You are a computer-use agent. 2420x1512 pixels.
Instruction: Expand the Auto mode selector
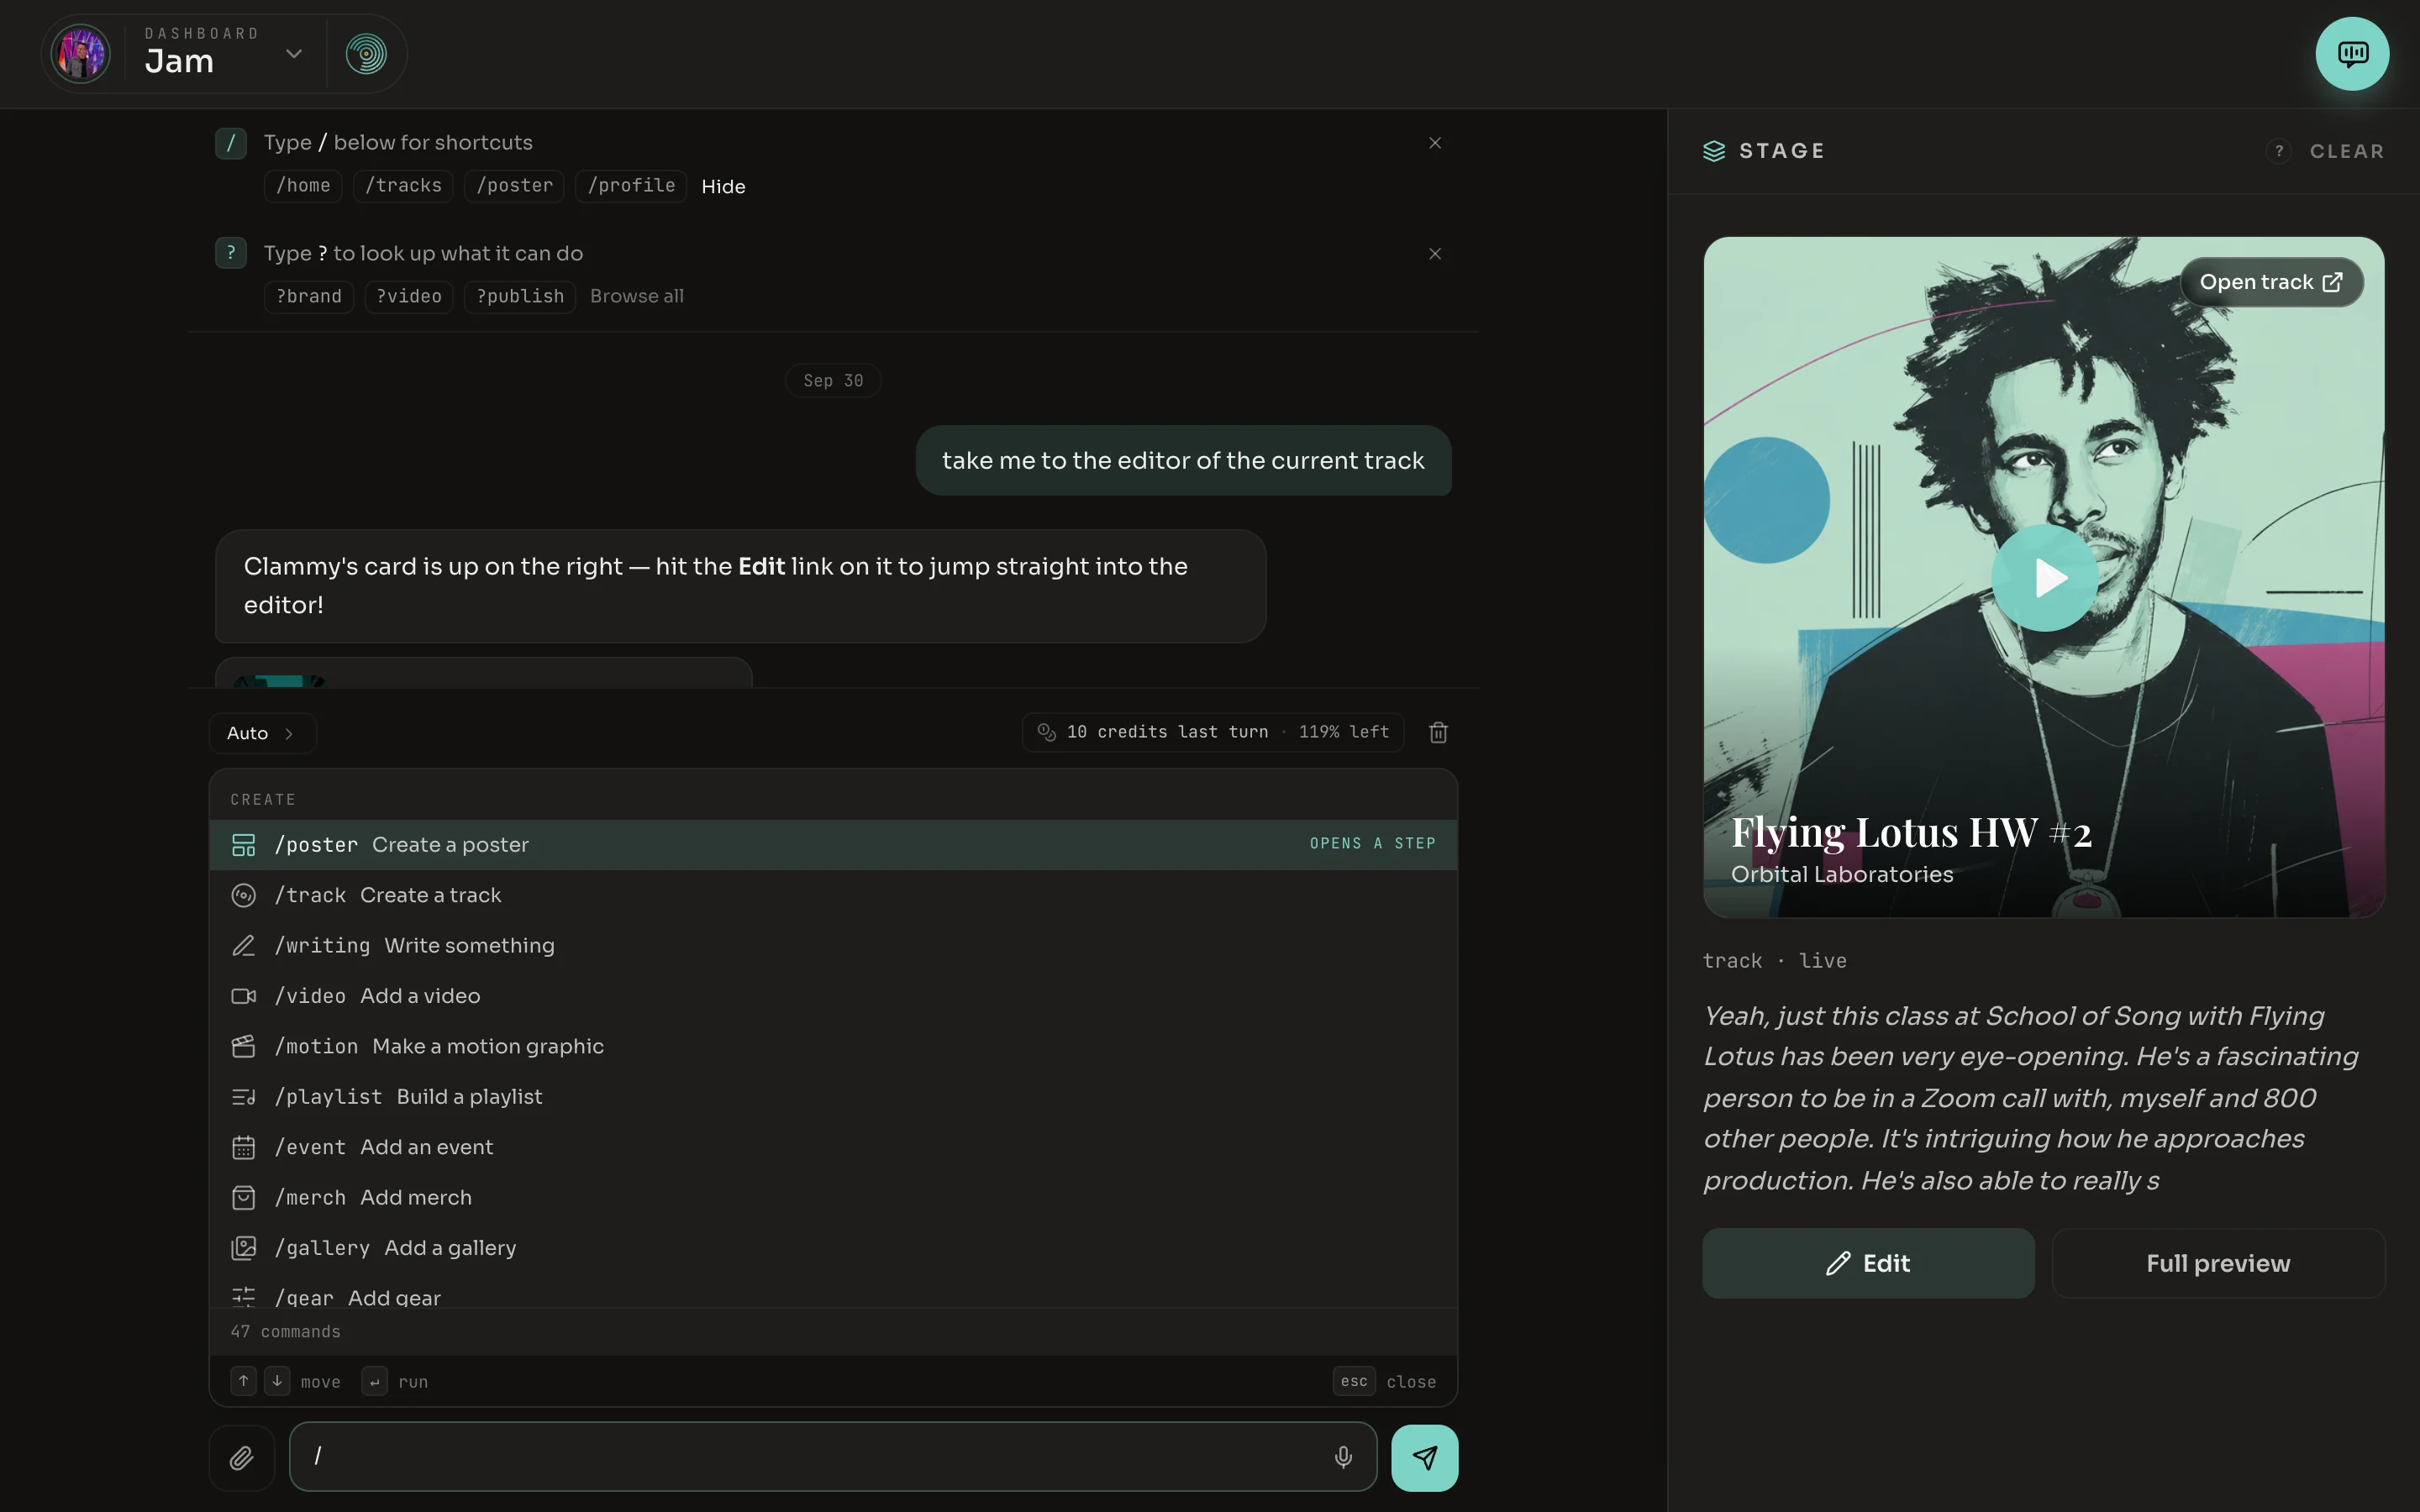[x=262, y=733]
